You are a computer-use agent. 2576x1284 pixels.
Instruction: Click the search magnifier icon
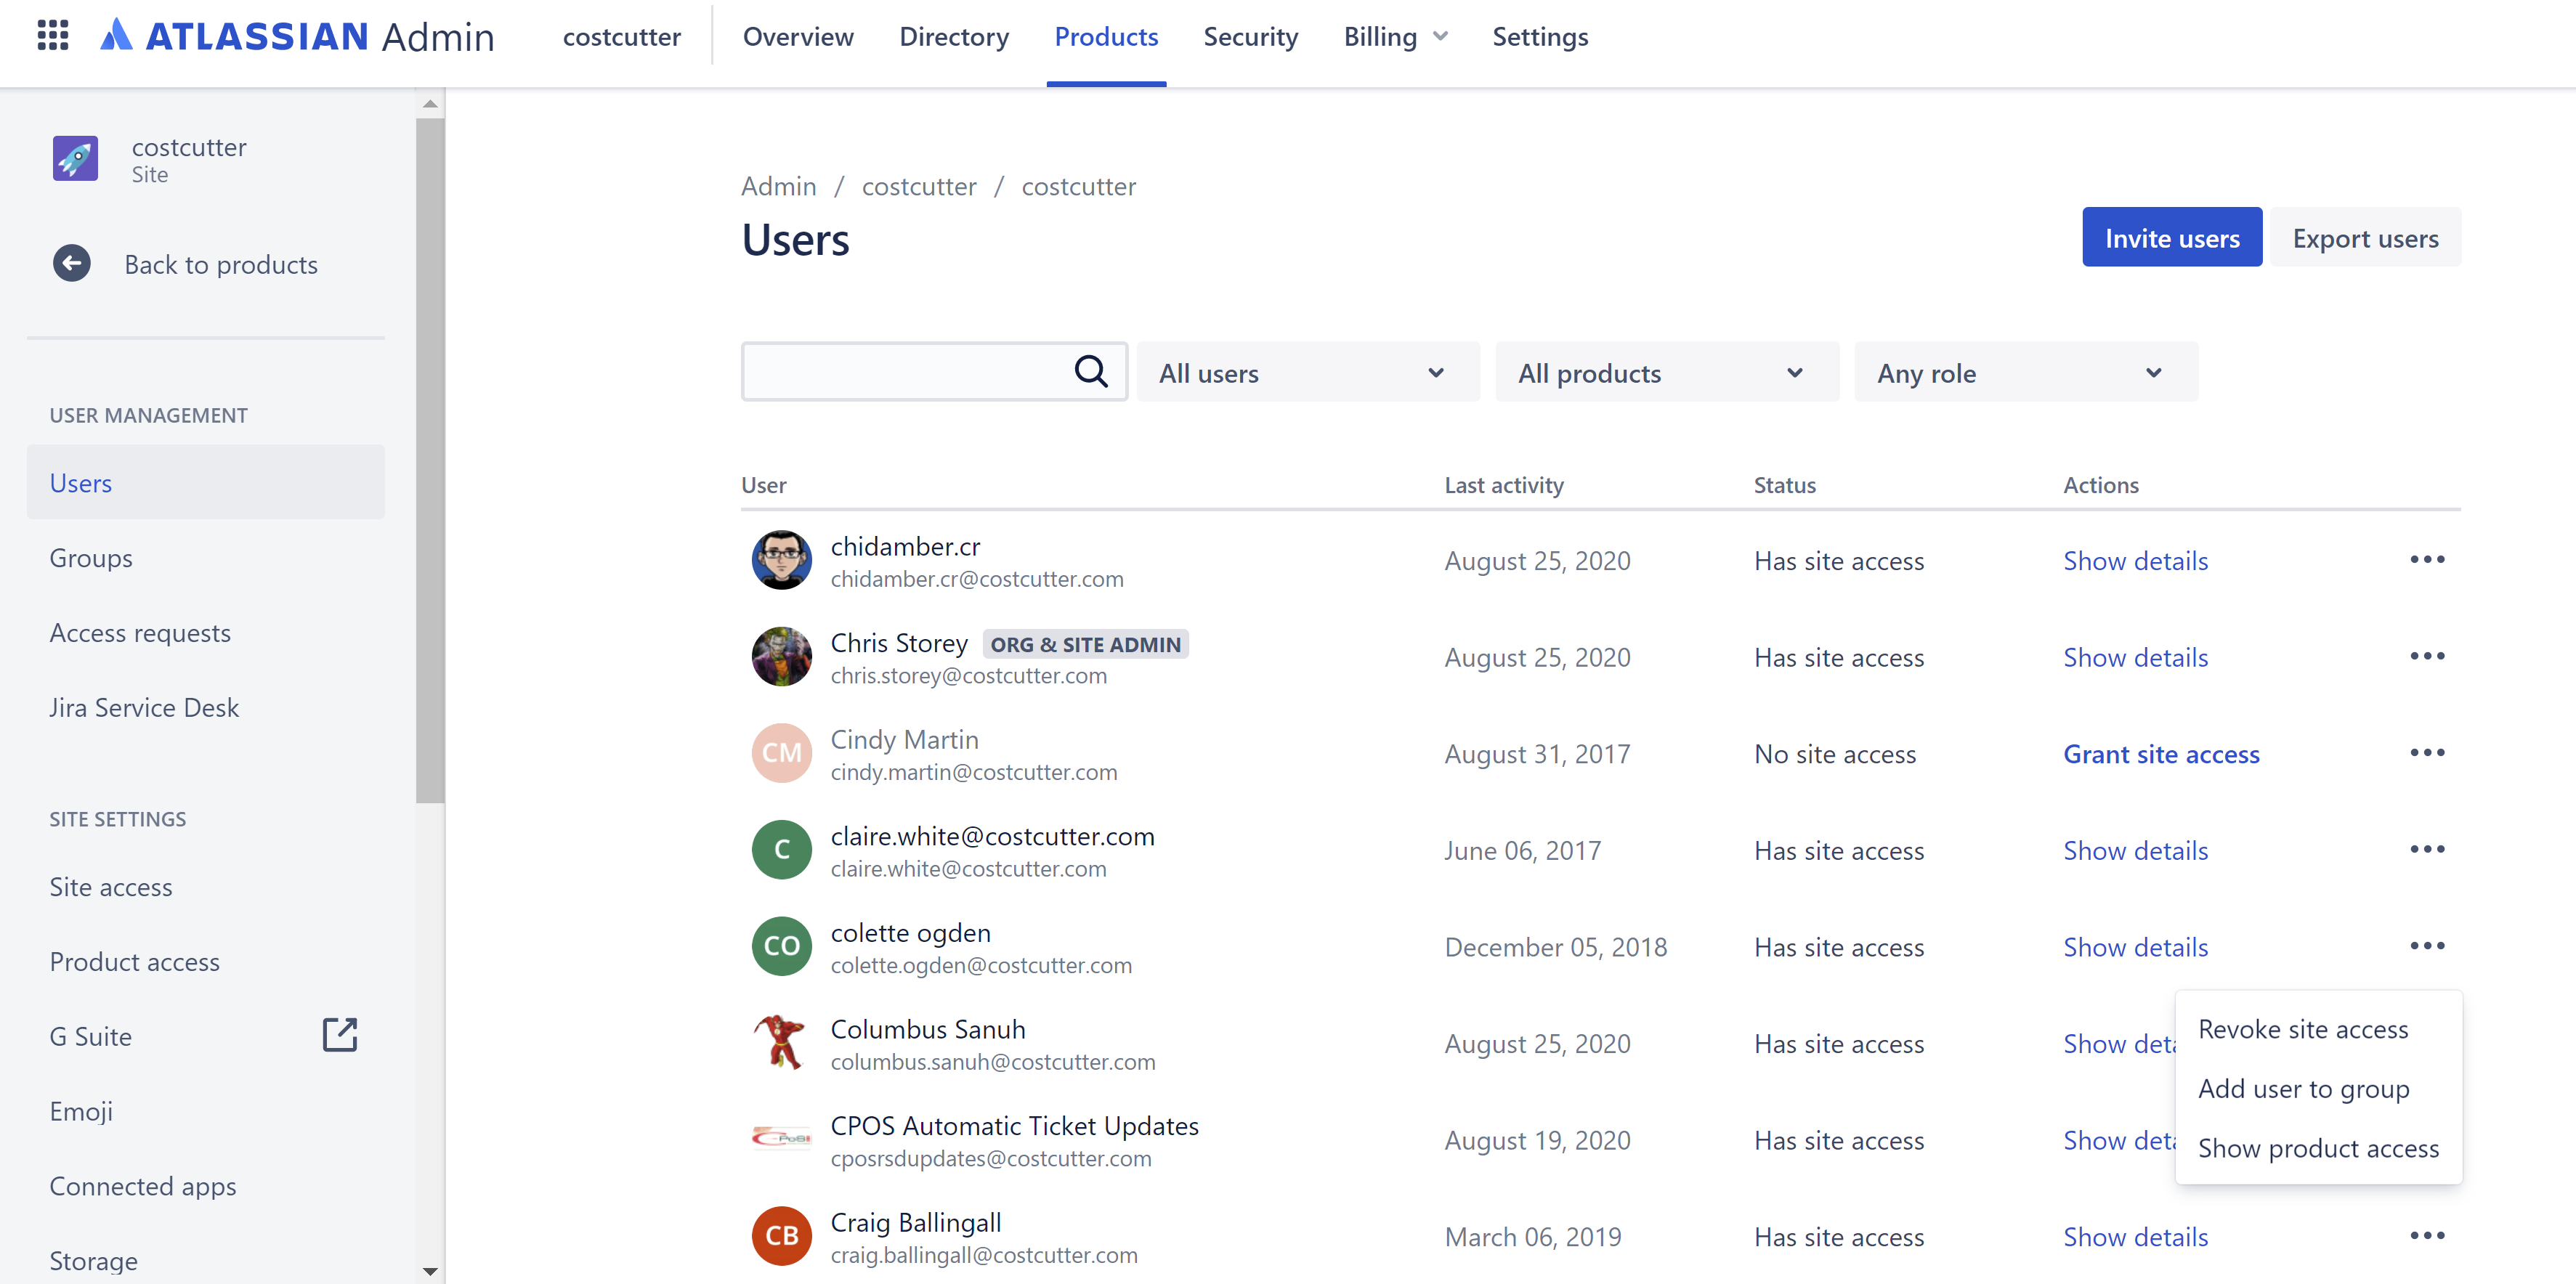[x=1091, y=372]
